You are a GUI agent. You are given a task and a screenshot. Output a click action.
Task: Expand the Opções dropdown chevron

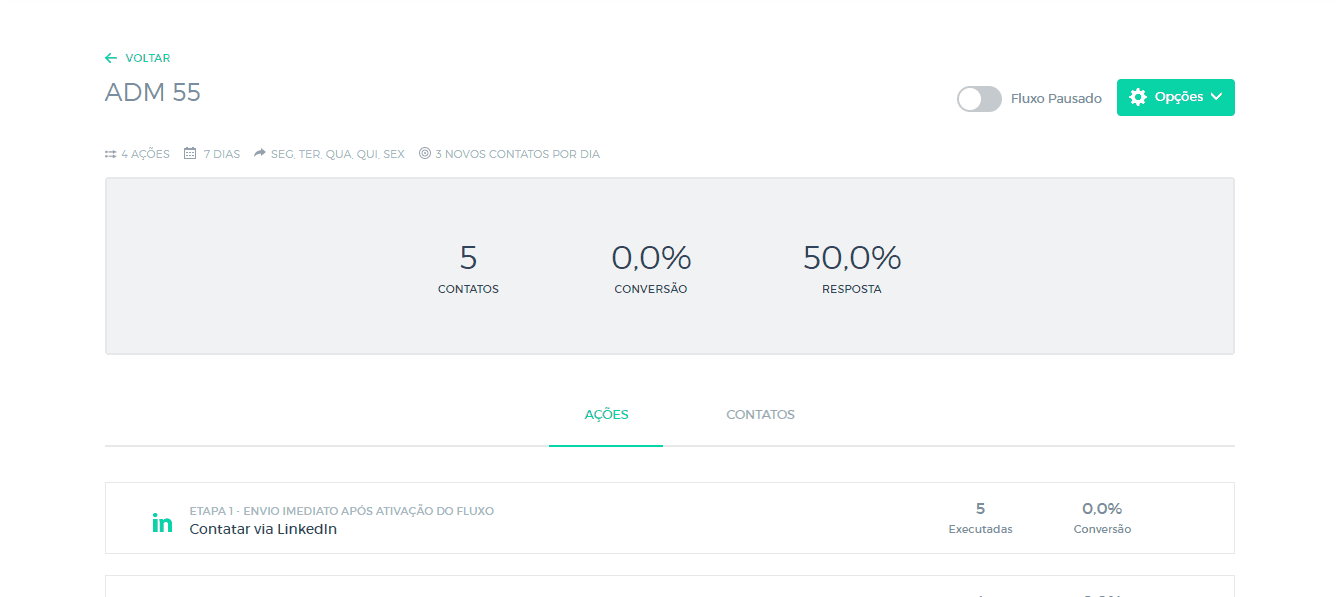1216,97
